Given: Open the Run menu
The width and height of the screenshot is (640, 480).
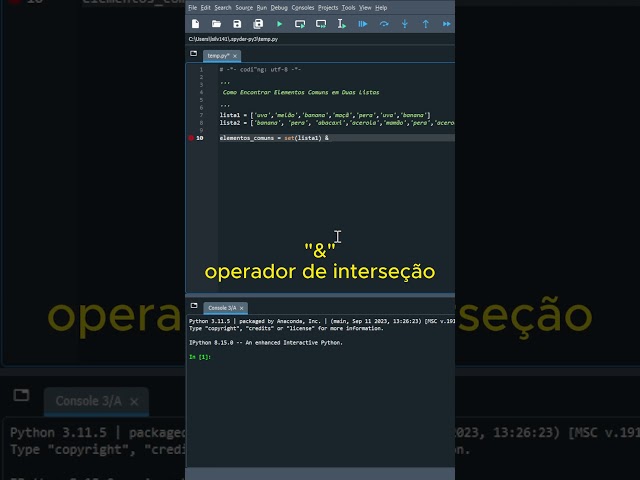Looking at the screenshot, I should point(262,8).
